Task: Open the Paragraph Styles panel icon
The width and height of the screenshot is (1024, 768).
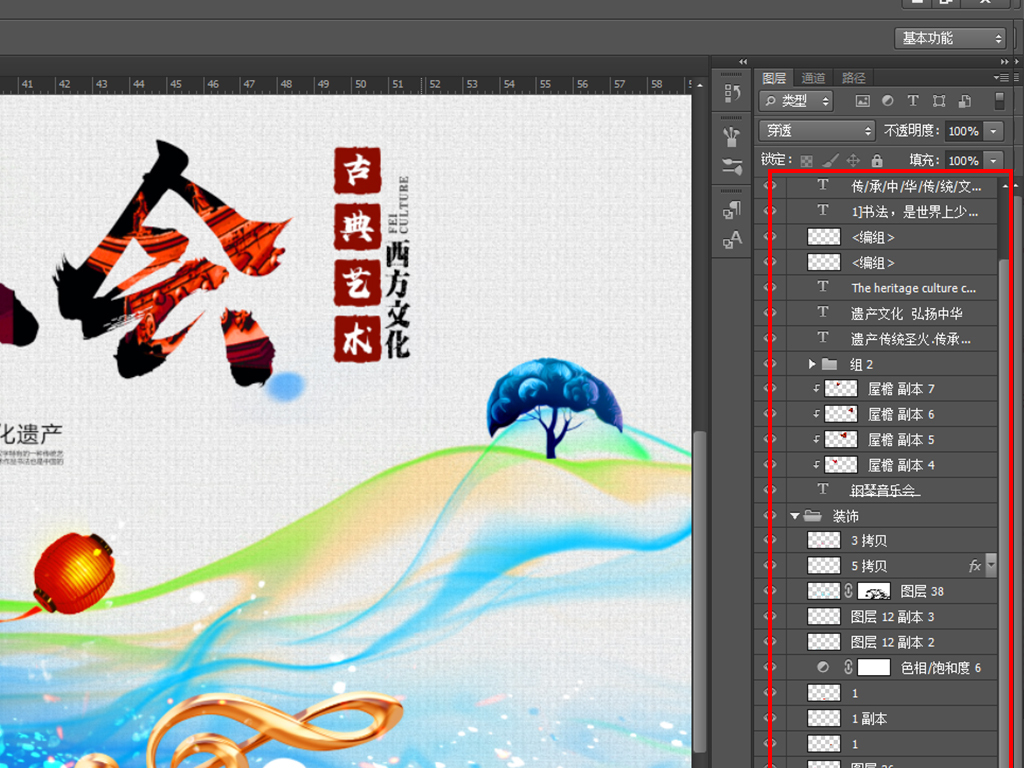Action: [x=732, y=210]
